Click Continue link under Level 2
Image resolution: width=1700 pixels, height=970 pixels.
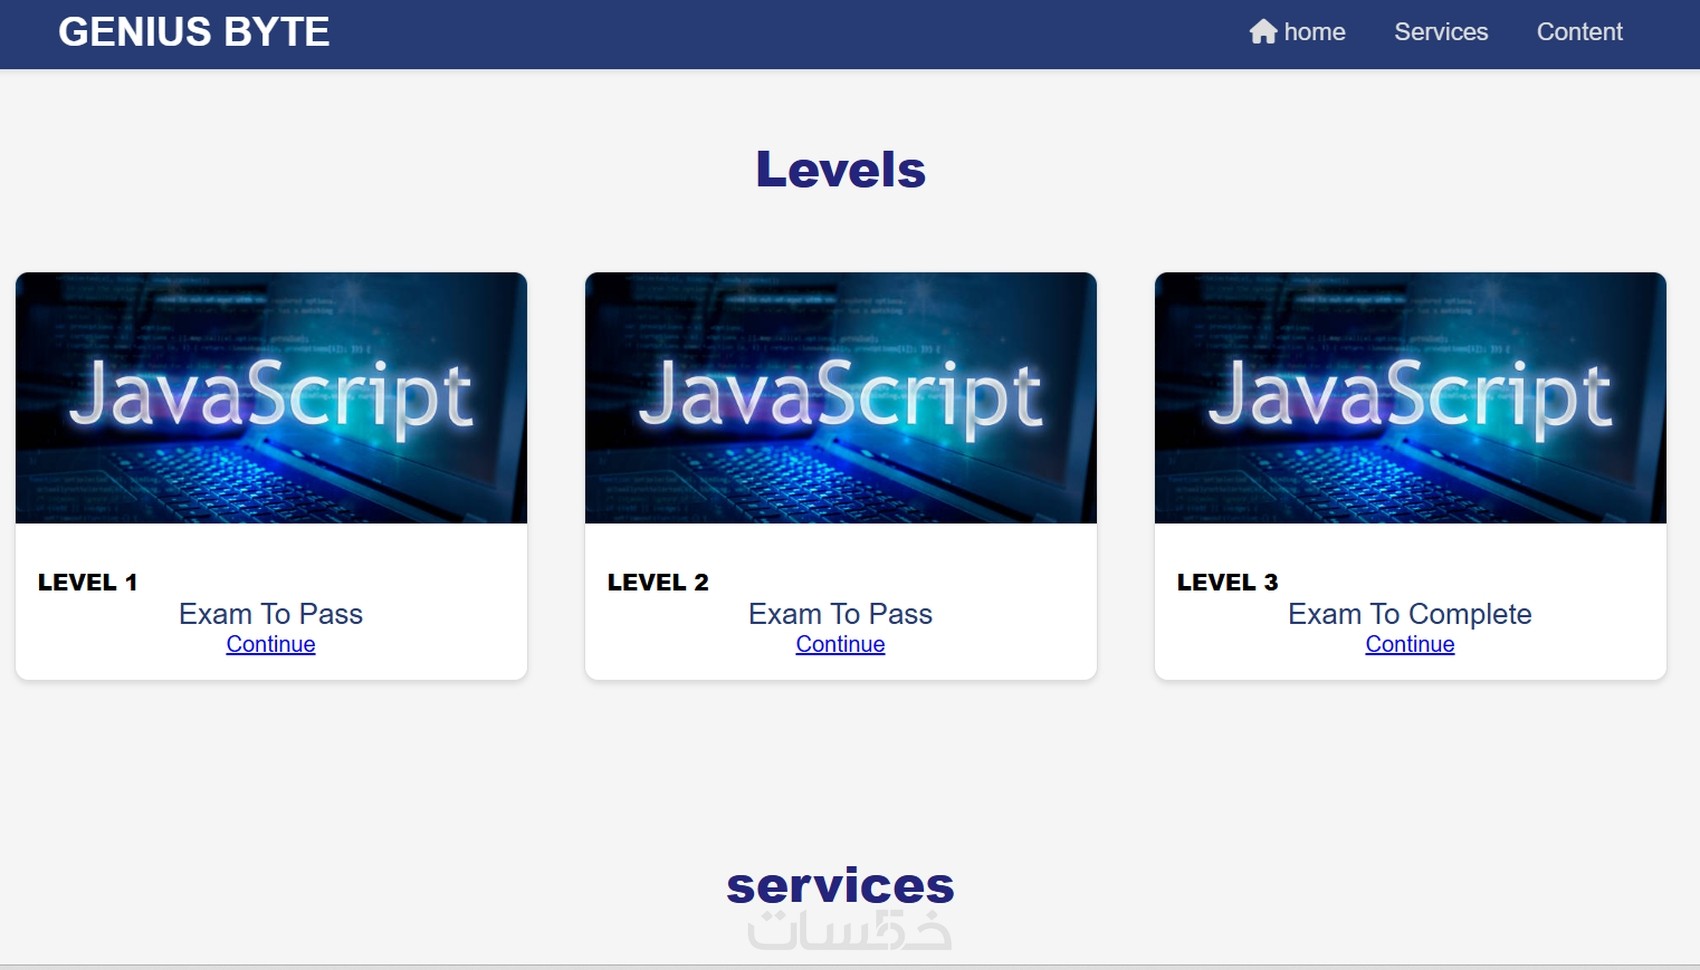pos(840,644)
